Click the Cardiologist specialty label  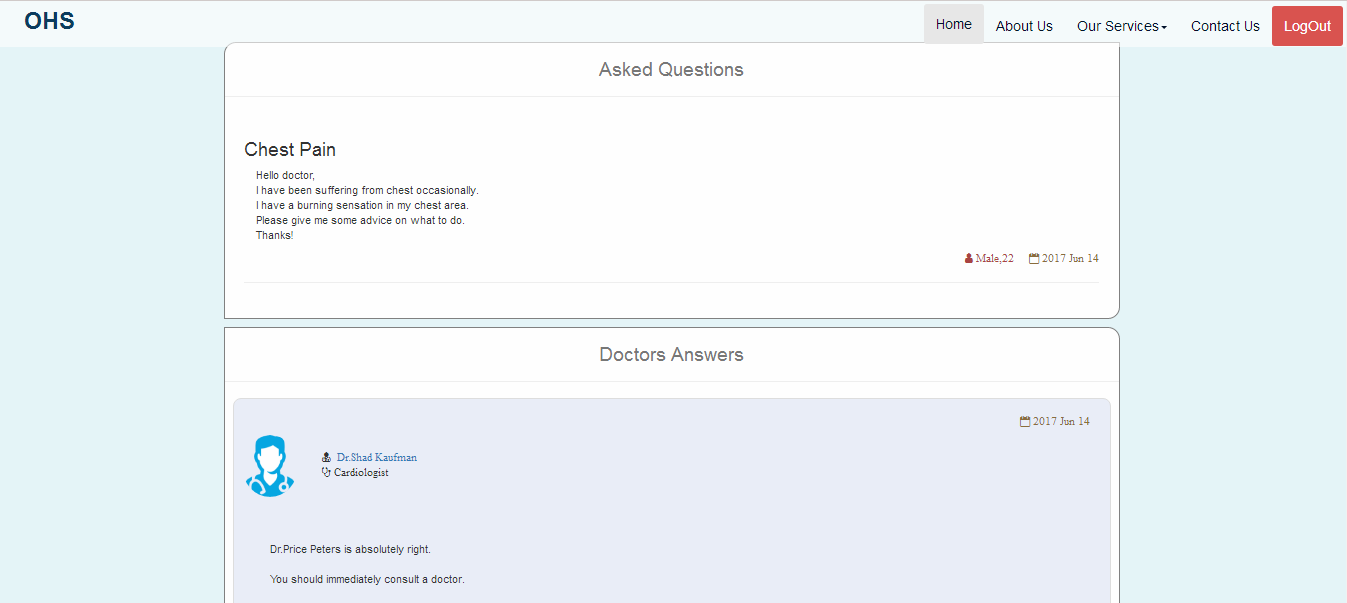click(361, 473)
